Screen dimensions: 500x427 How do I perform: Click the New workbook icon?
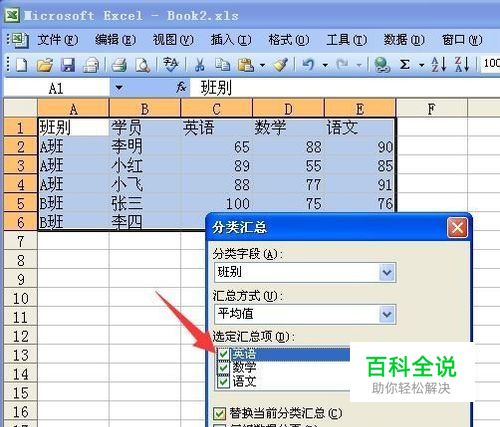21,64
